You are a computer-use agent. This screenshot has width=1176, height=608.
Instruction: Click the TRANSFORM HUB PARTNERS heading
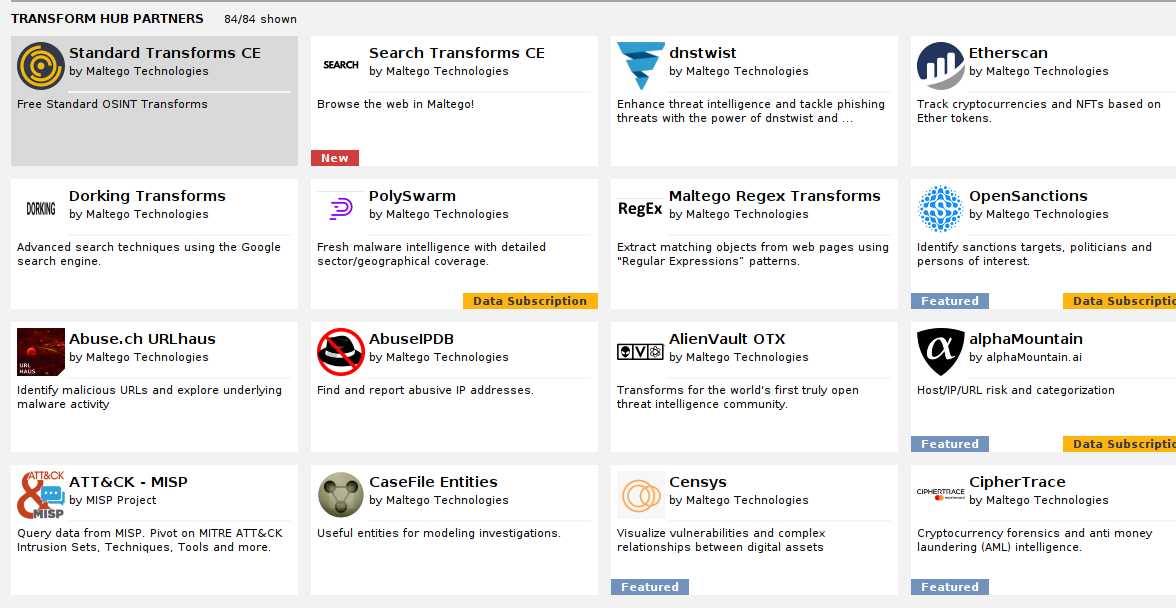click(107, 19)
